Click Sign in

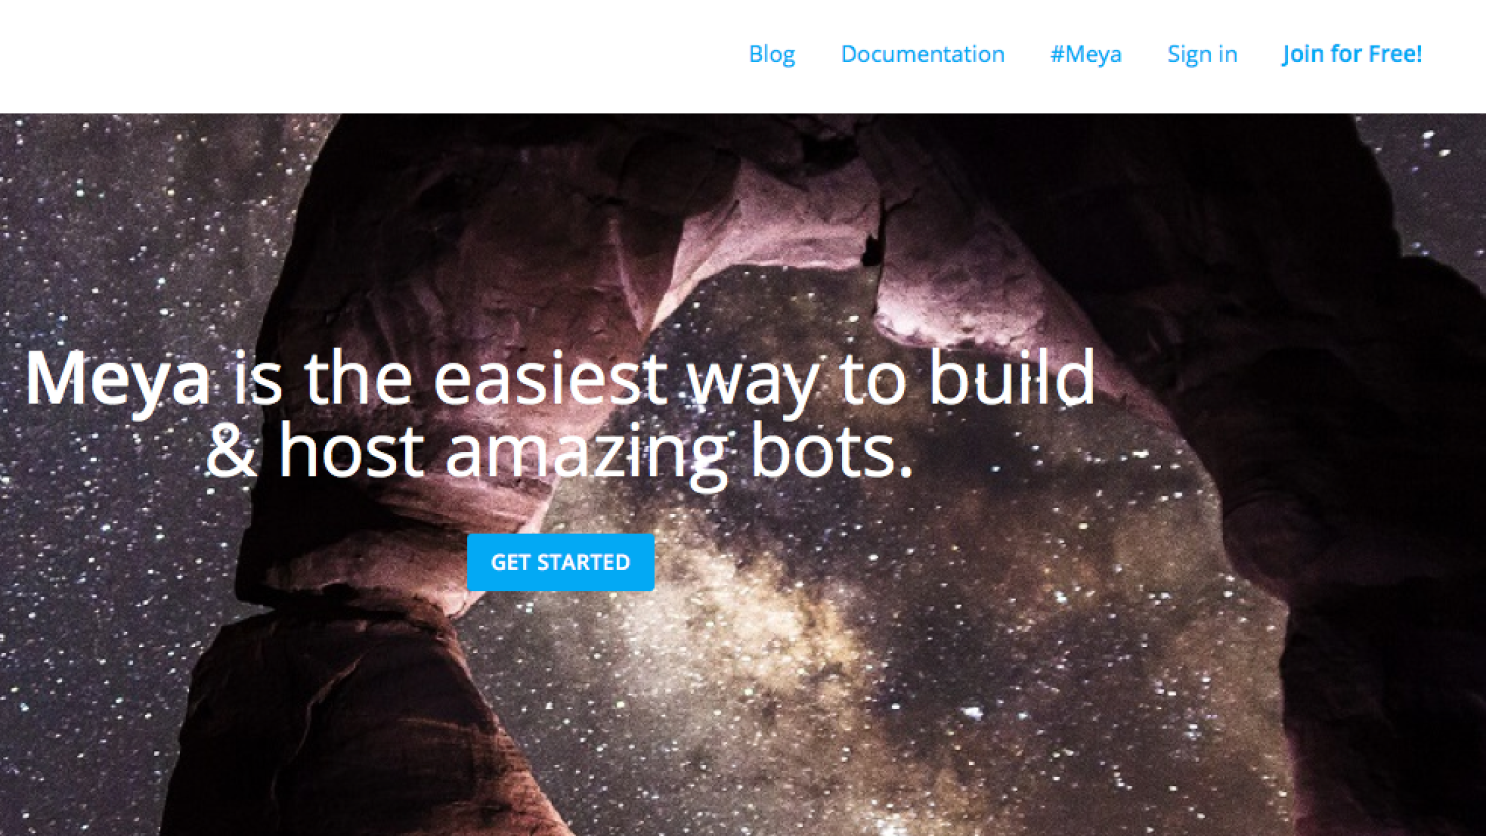pos(1202,54)
